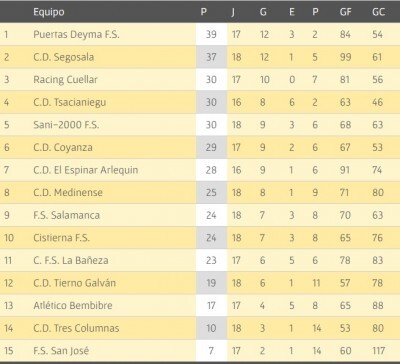Click the GC column header

(x=378, y=12)
